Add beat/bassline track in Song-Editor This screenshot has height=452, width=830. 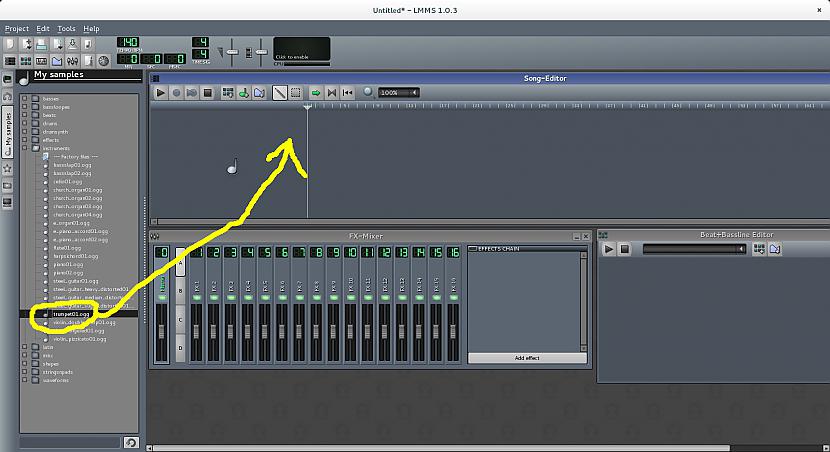(228, 93)
